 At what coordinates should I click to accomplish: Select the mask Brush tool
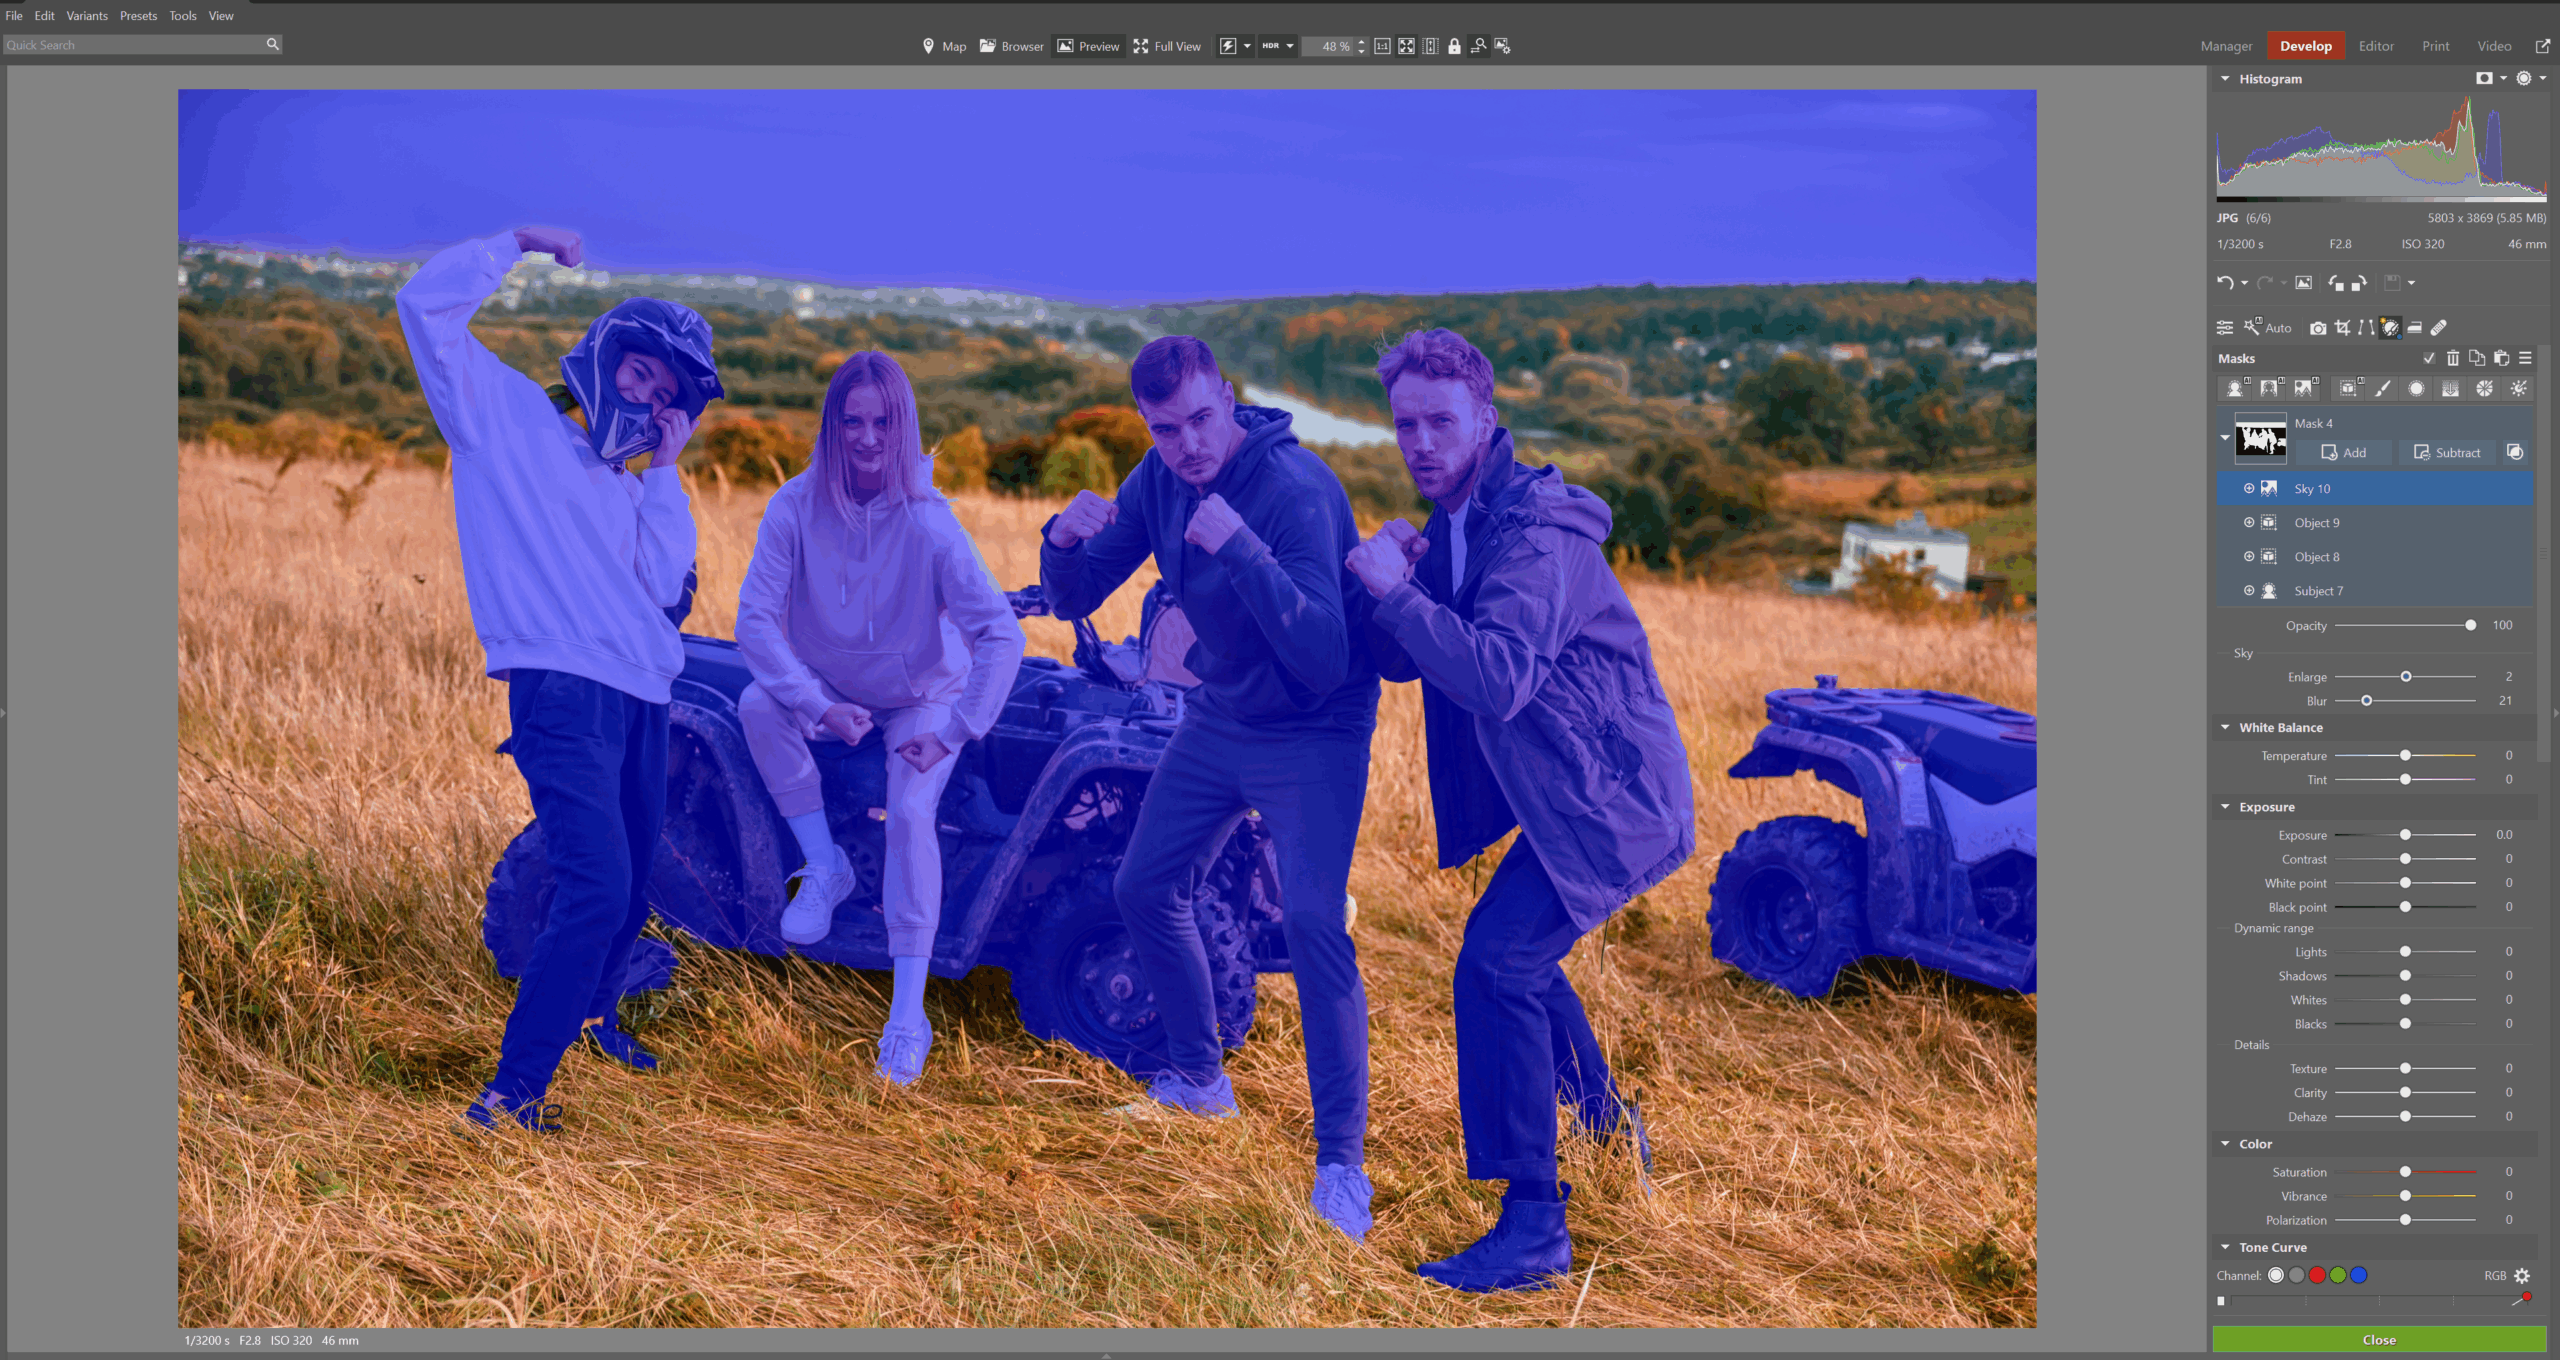tap(2383, 389)
